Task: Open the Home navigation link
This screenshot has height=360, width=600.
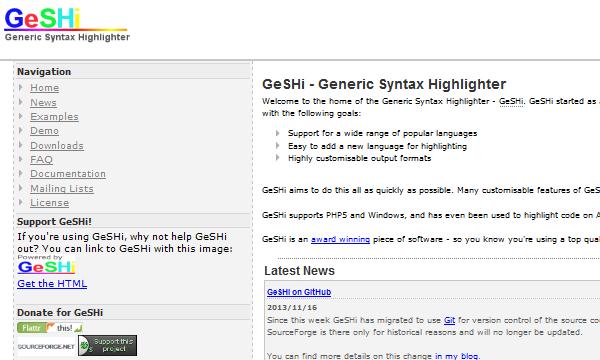Action: 45,88
